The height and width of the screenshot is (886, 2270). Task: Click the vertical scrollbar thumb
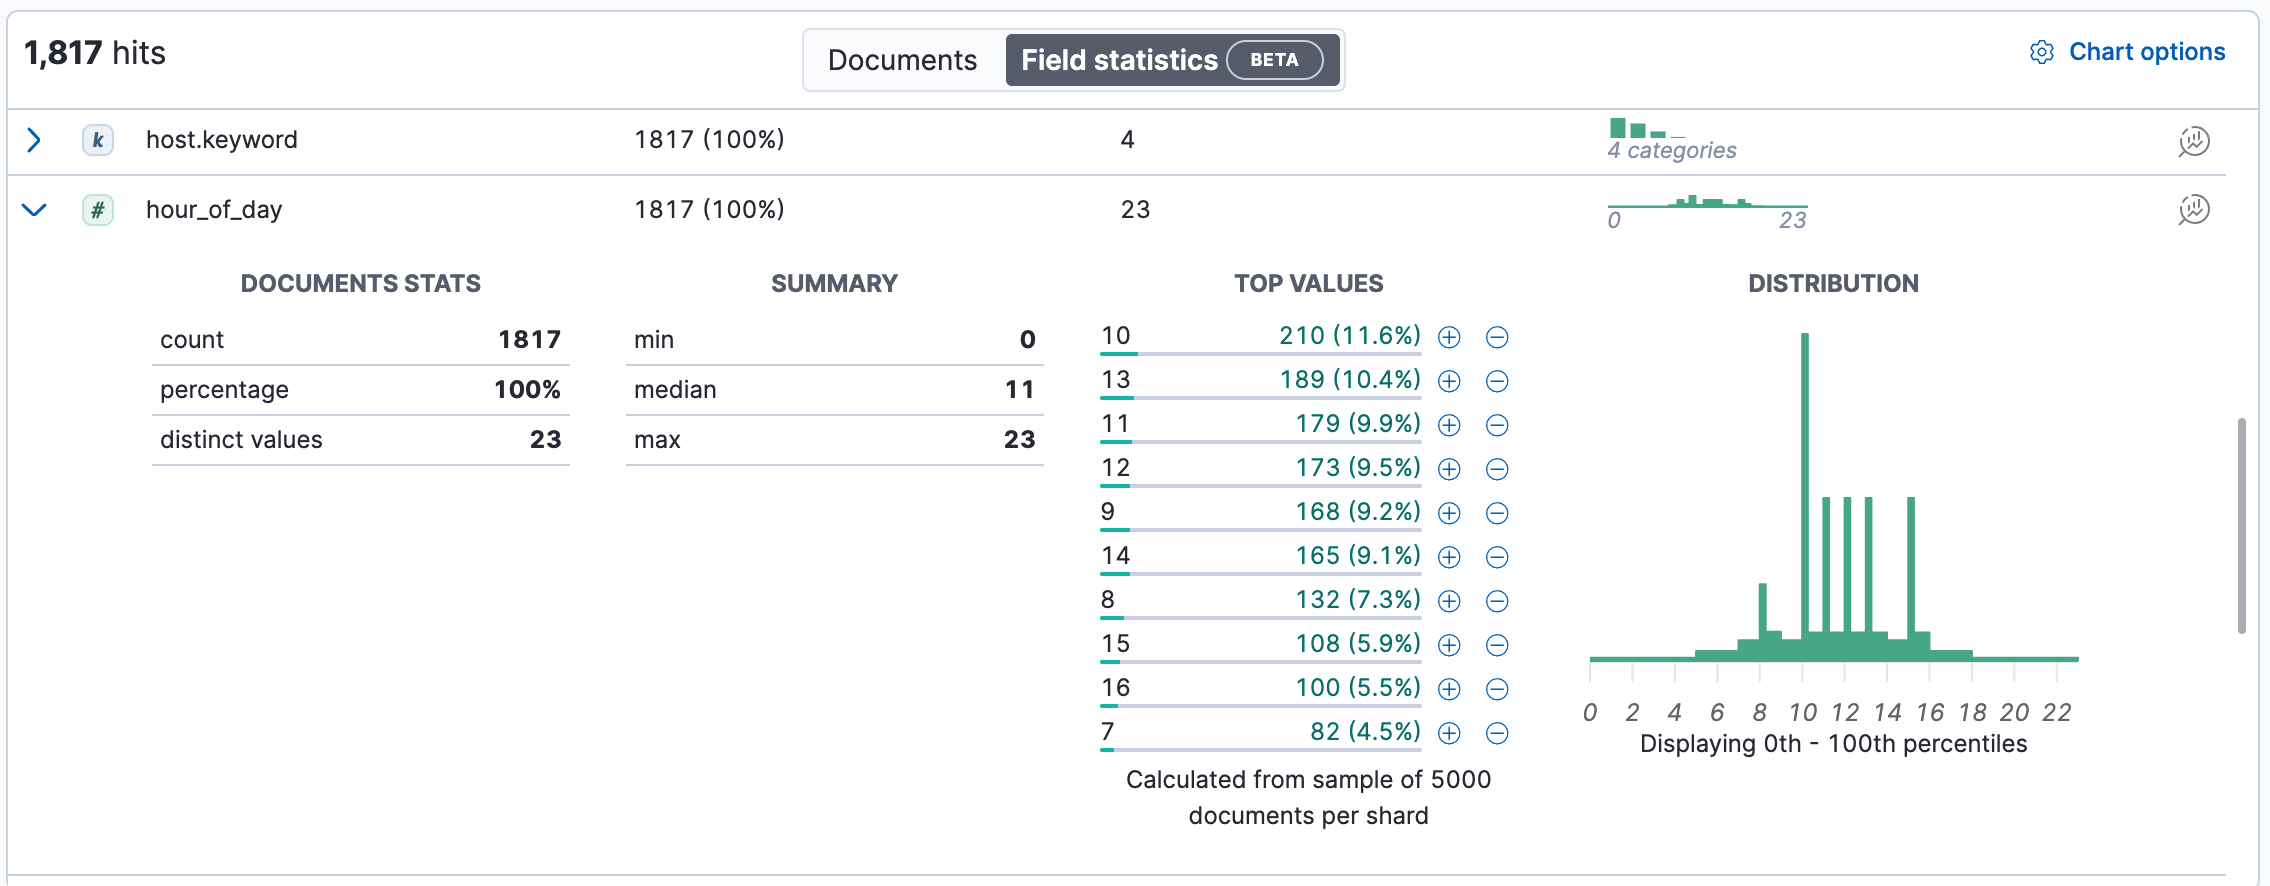click(x=2242, y=525)
